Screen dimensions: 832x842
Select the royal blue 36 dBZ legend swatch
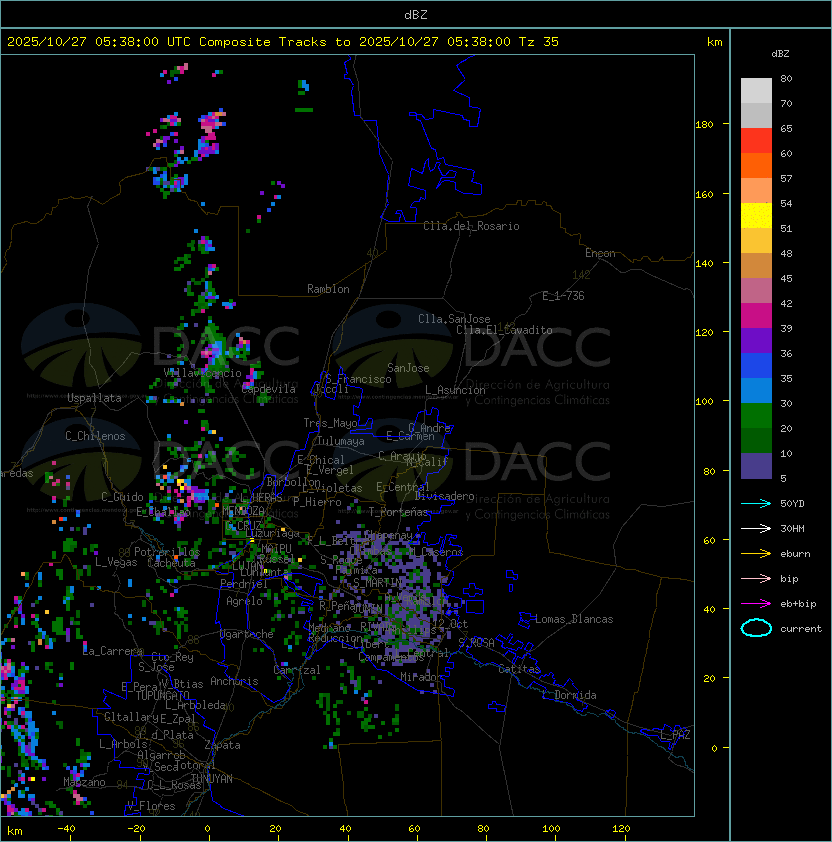pyautogui.click(x=756, y=366)
